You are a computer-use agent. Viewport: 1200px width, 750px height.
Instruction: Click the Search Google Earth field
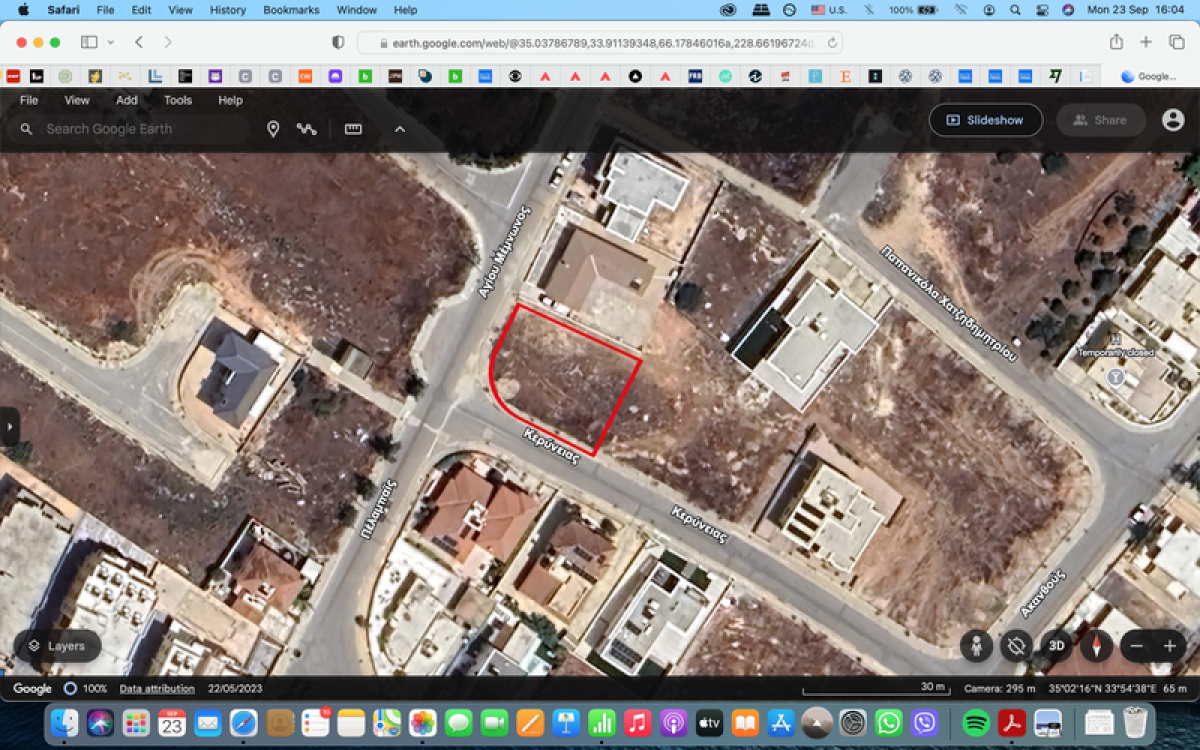coord(140,129)
